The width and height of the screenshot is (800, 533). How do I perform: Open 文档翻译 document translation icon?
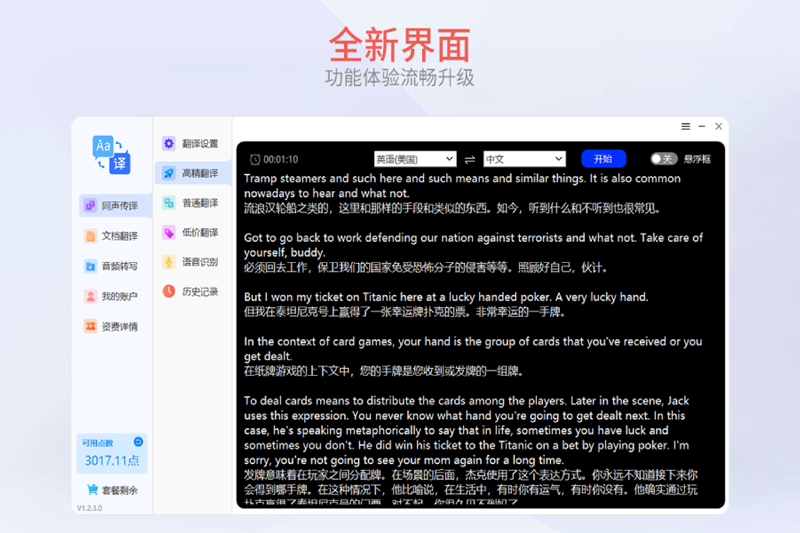[x=91, y=236]
